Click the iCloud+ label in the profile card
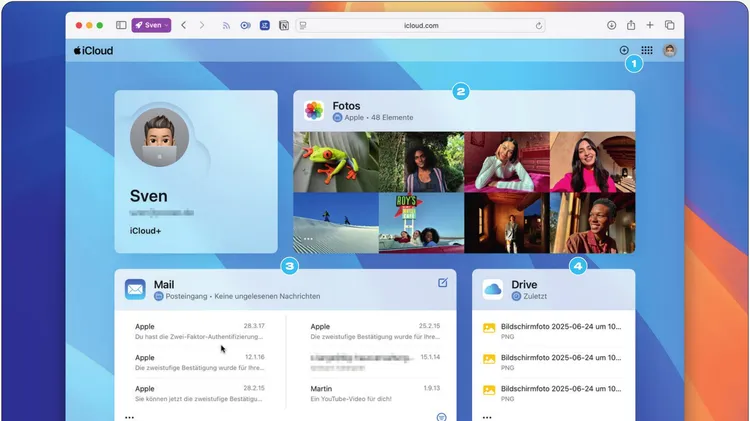 145,231
